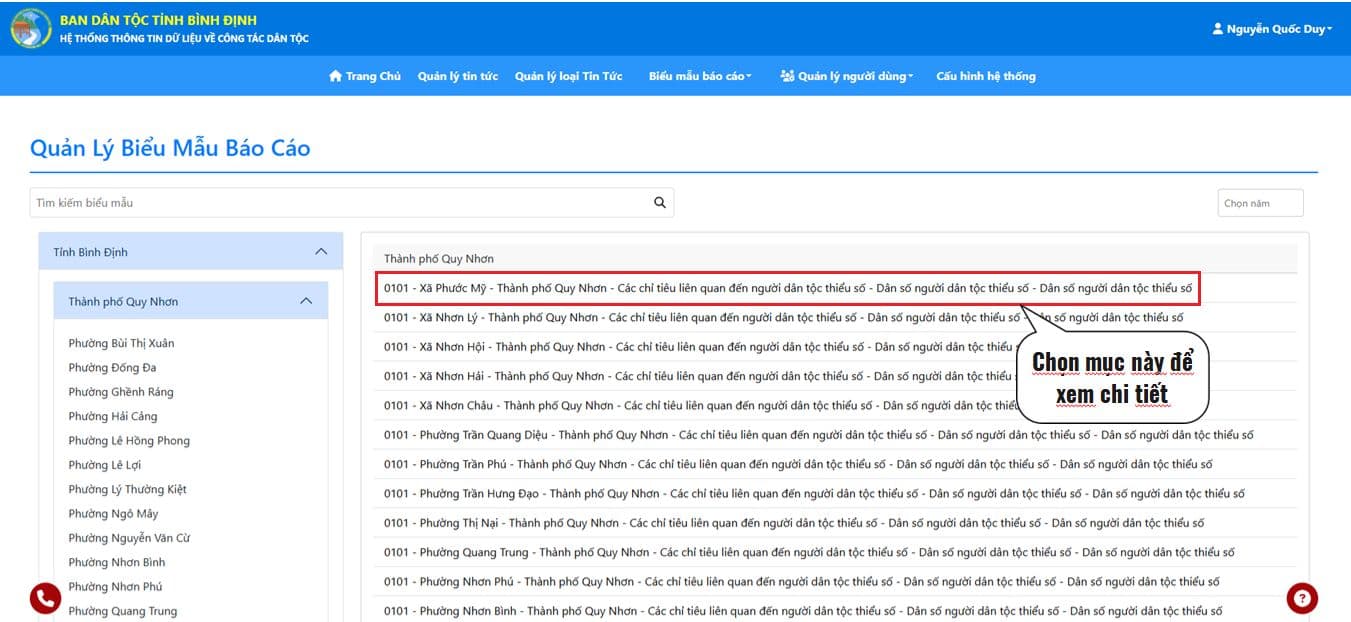Open the red help question icon
The width and height of the screenshot is (1351, 622).
(1302, 598)
